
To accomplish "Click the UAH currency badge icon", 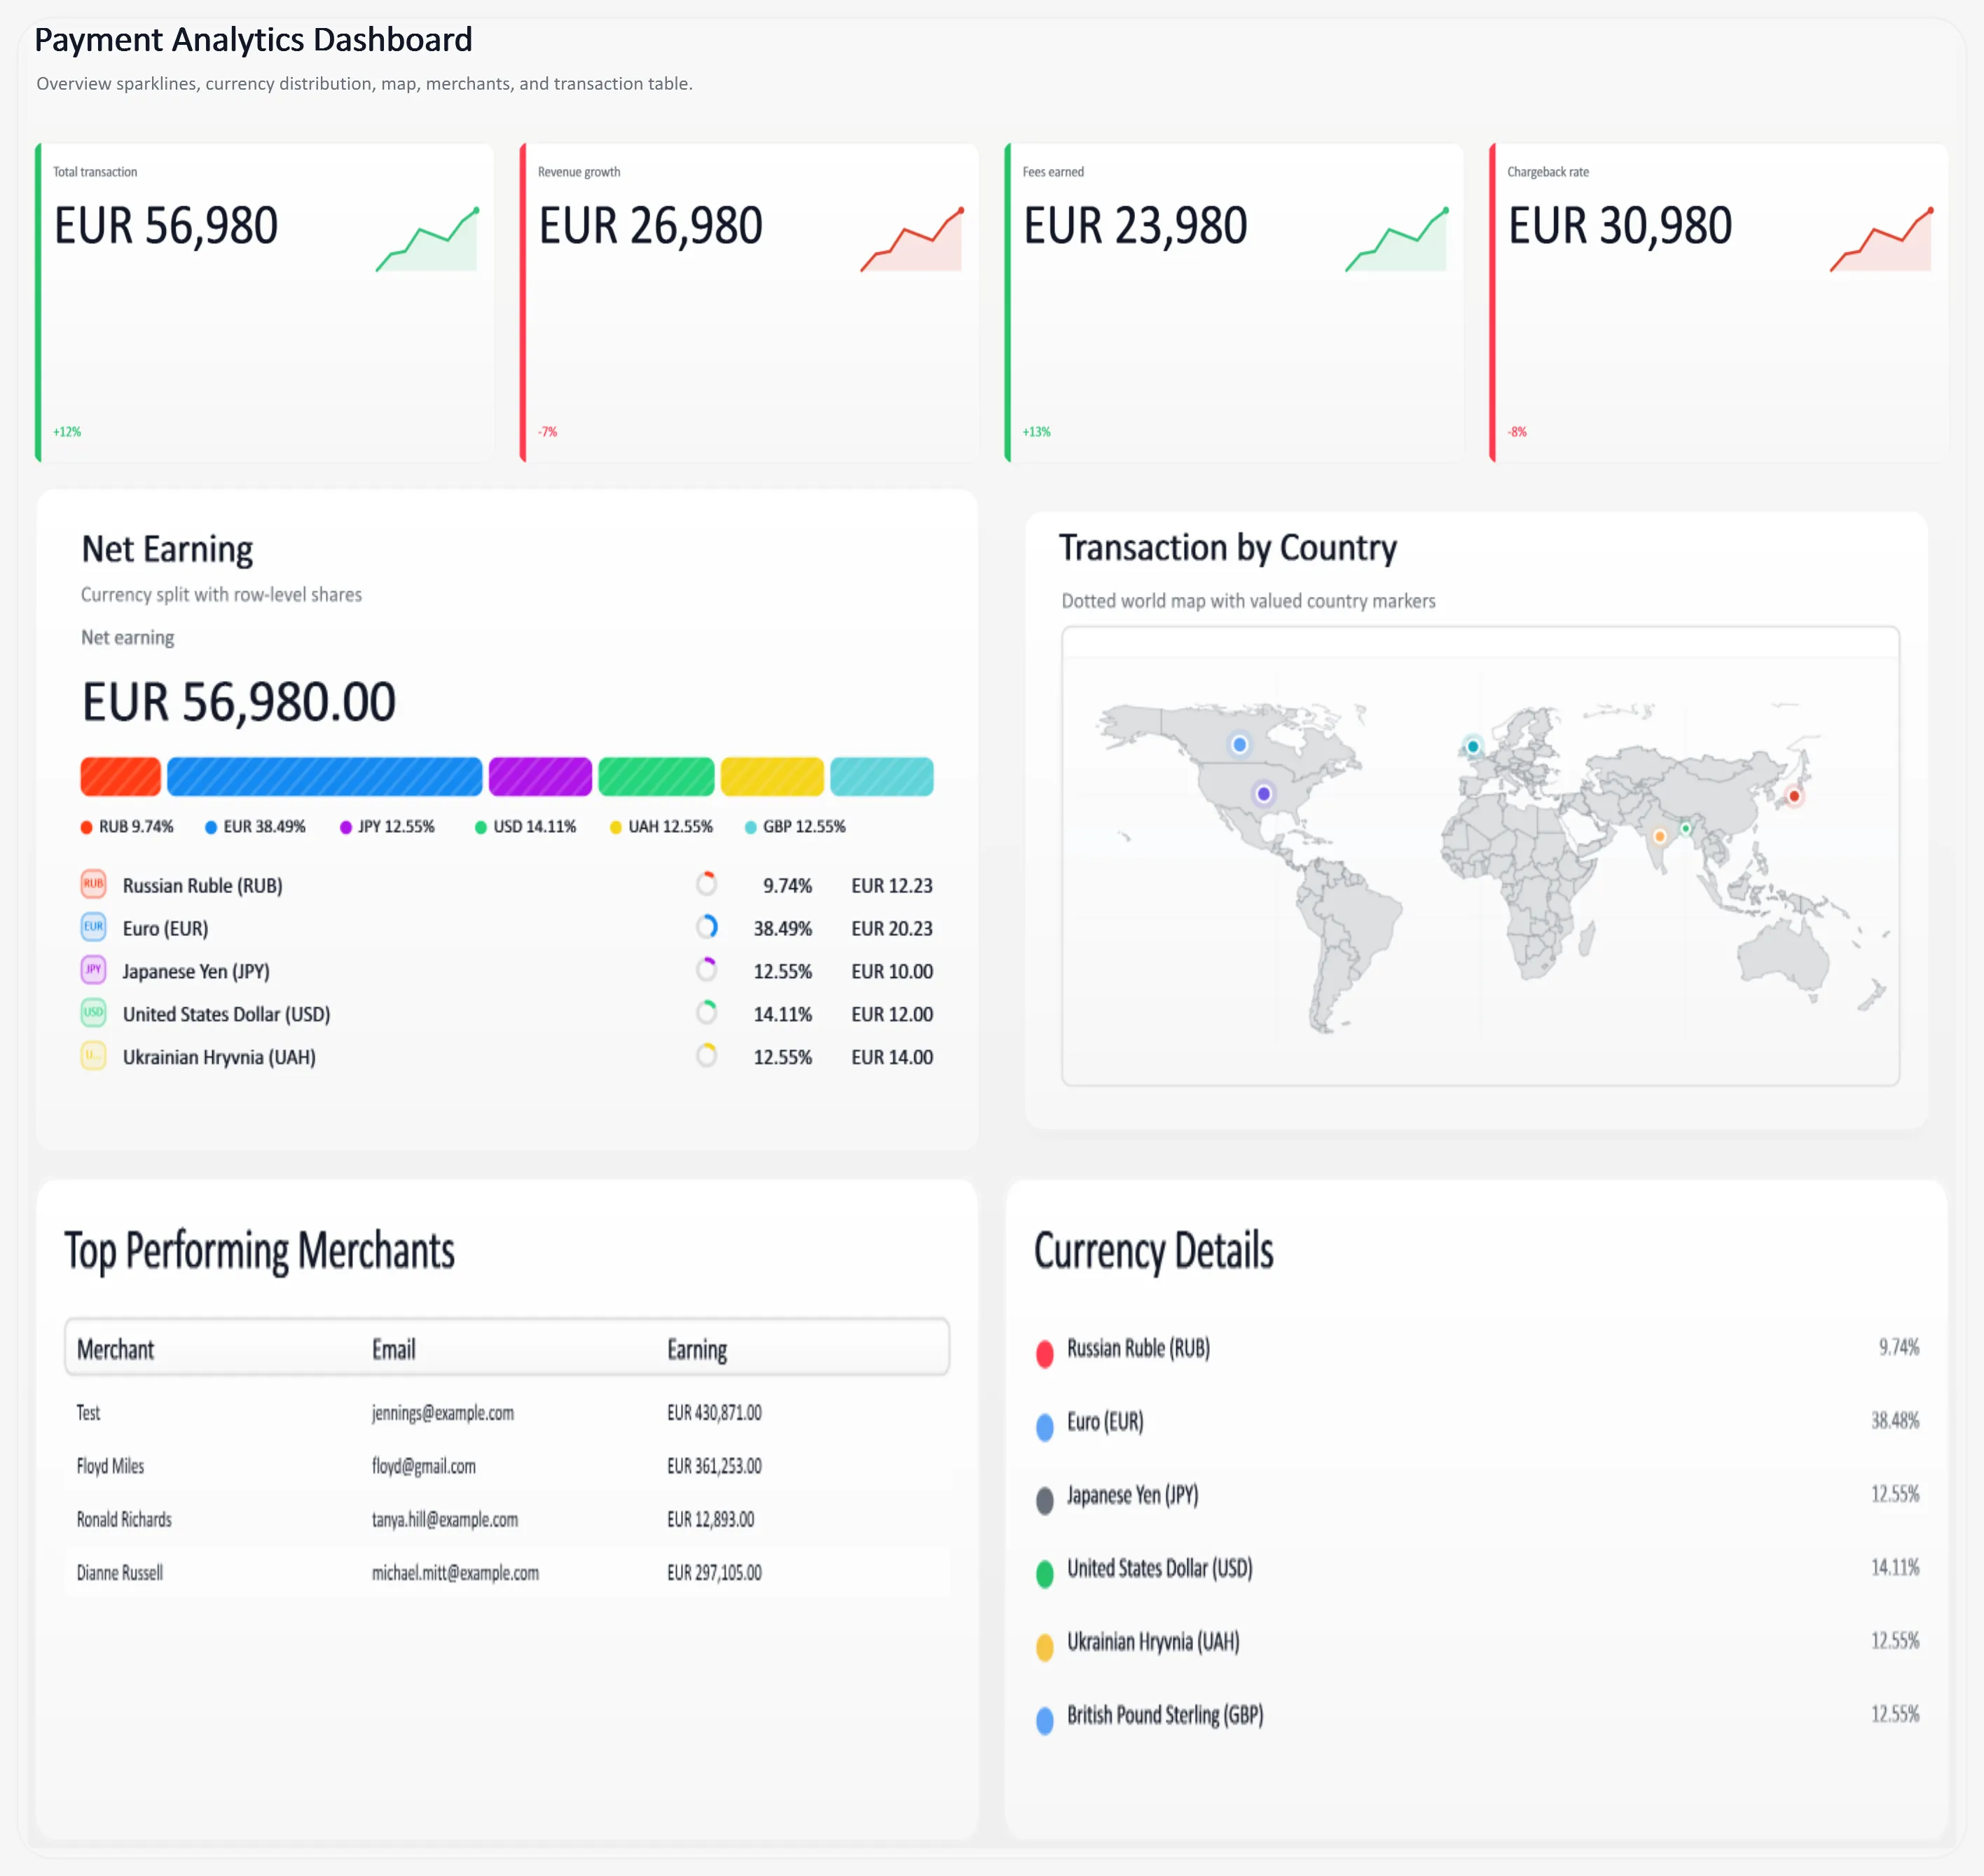I will 93,1056.
